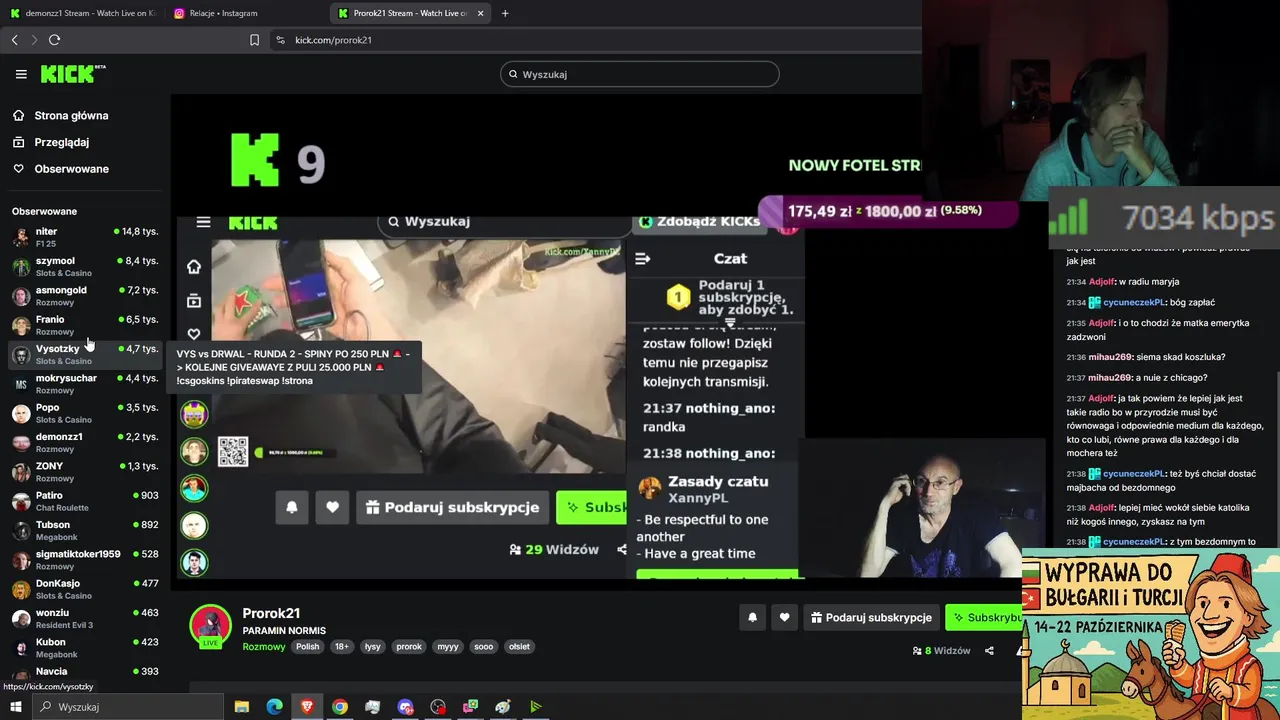1280x720 pixels.
Task: Select the prorok tag
Action: point(409,647)
